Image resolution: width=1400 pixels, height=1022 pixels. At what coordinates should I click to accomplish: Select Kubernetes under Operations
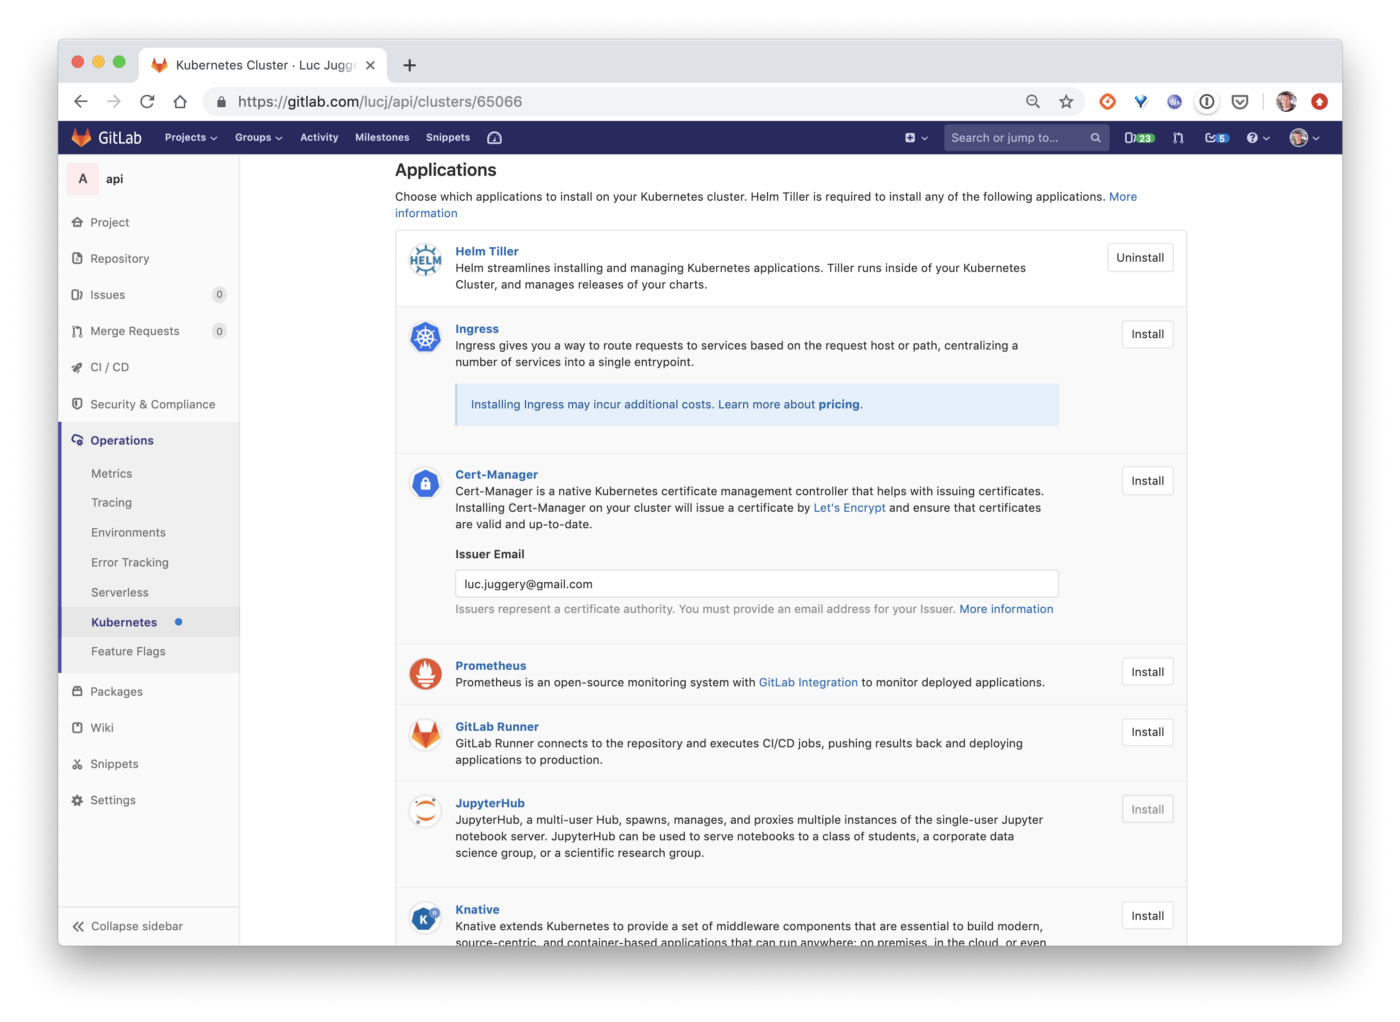pyautogui.click(x=124, y=622)
